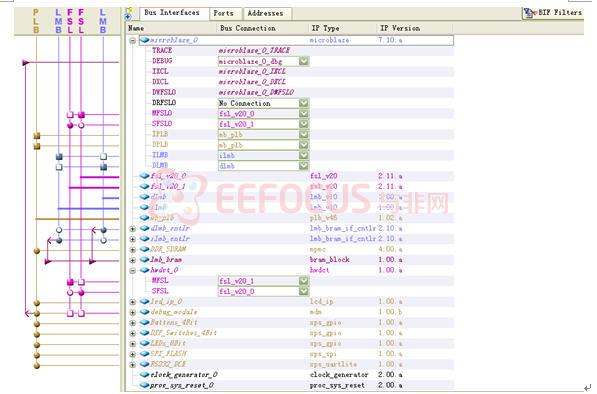597x394 pixels.
Task: Click the BIF Filters funnel icon
Action: pos(530,13)
